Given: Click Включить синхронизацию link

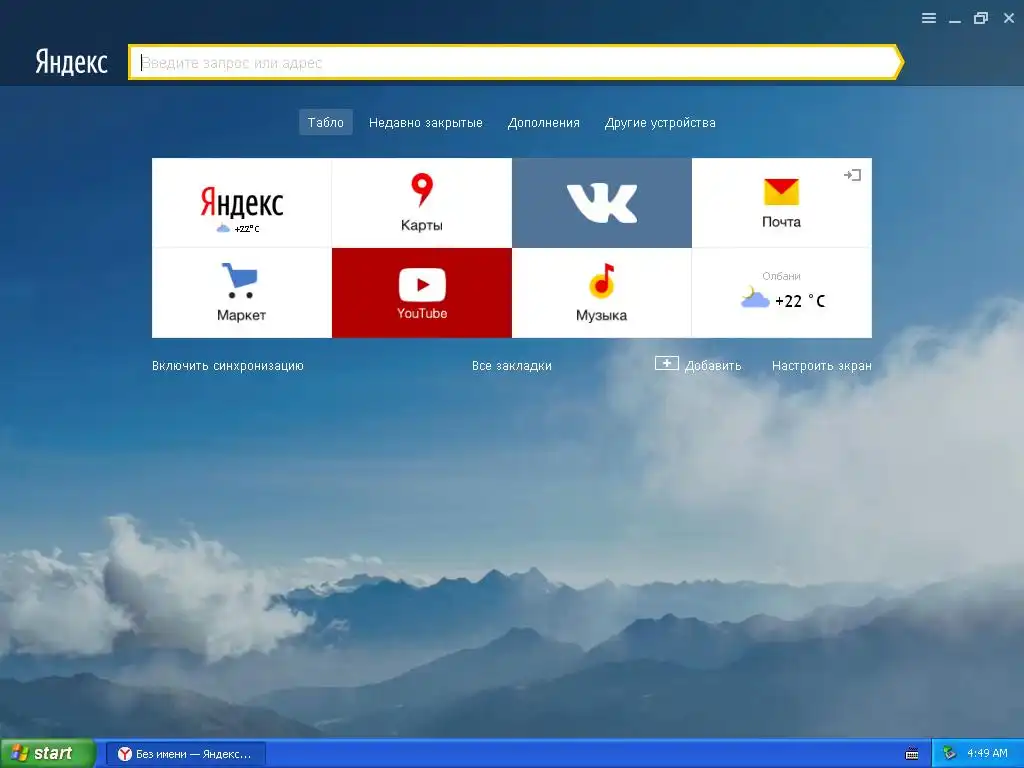Looking at the screenshot, I should 228,366.
